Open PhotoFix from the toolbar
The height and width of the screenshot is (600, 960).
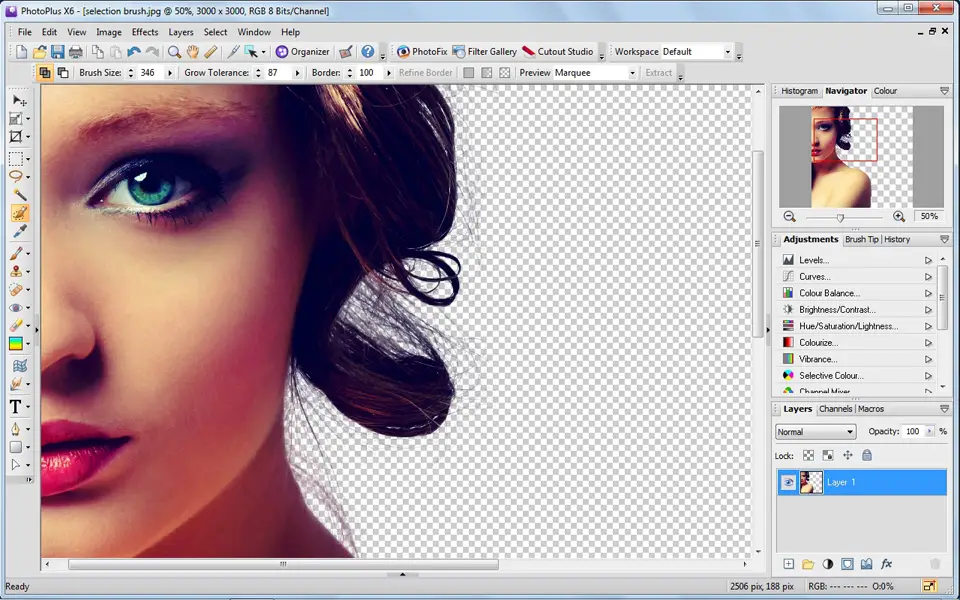coord(422,52)
